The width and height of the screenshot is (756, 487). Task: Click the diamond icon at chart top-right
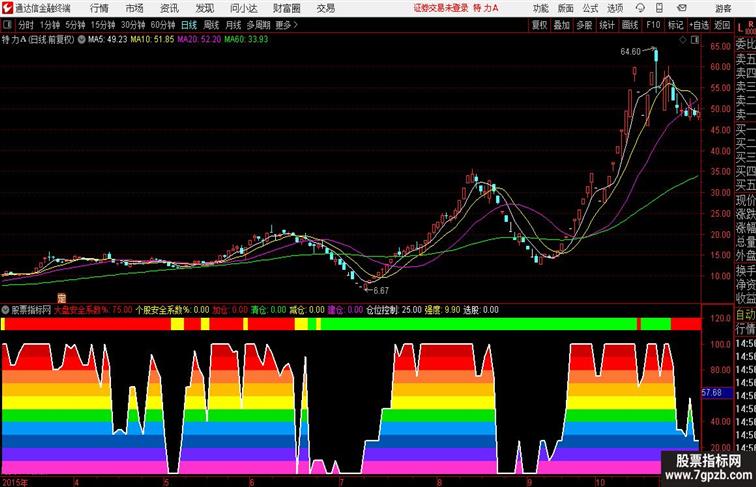(x=683, y=40)
